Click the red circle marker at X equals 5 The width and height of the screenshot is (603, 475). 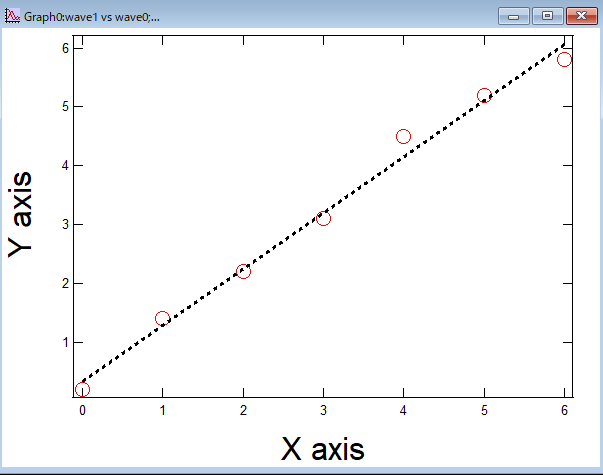tap(484, 95)
